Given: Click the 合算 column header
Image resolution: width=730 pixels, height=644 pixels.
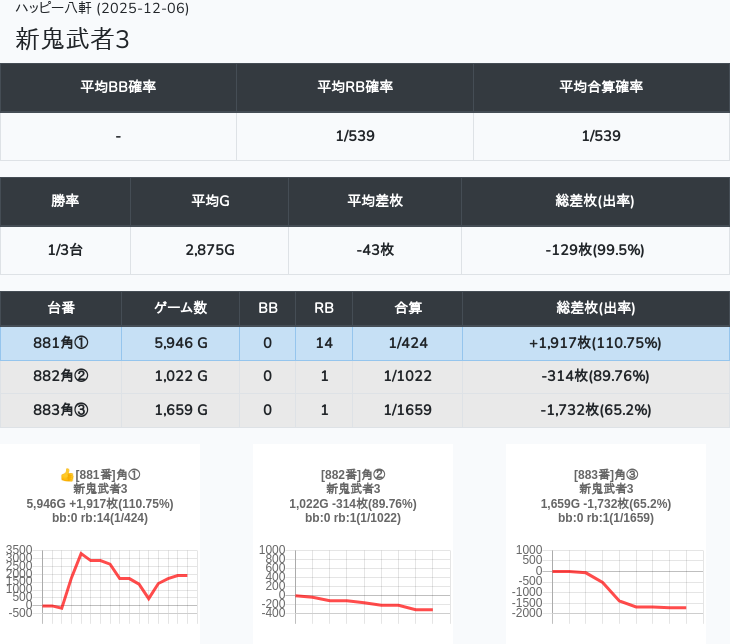Looking at the screenshot, I should [407, 308].
